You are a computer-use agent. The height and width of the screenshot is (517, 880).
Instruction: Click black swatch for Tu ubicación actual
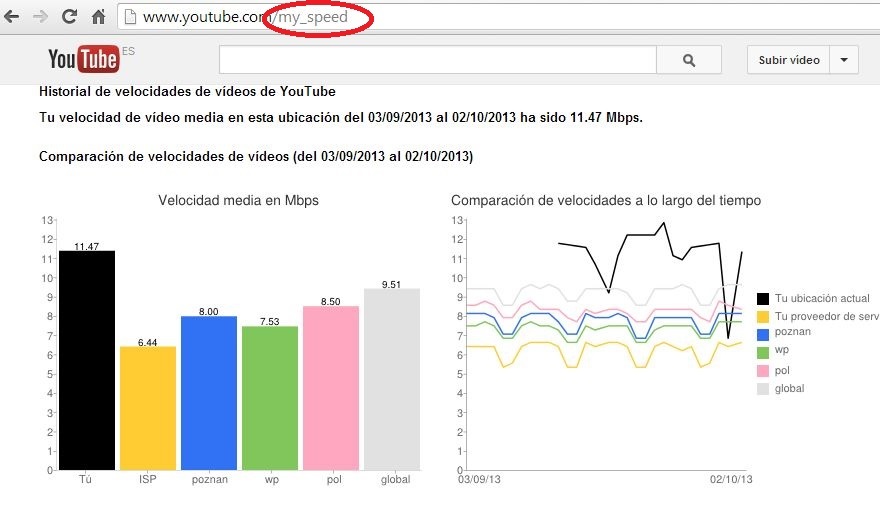point(763,299)
